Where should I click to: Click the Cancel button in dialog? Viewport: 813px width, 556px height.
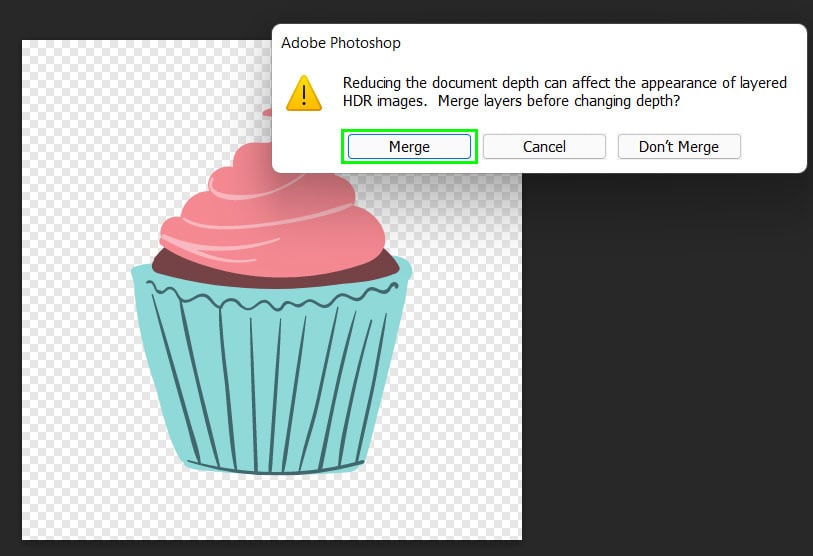(544, 147)
